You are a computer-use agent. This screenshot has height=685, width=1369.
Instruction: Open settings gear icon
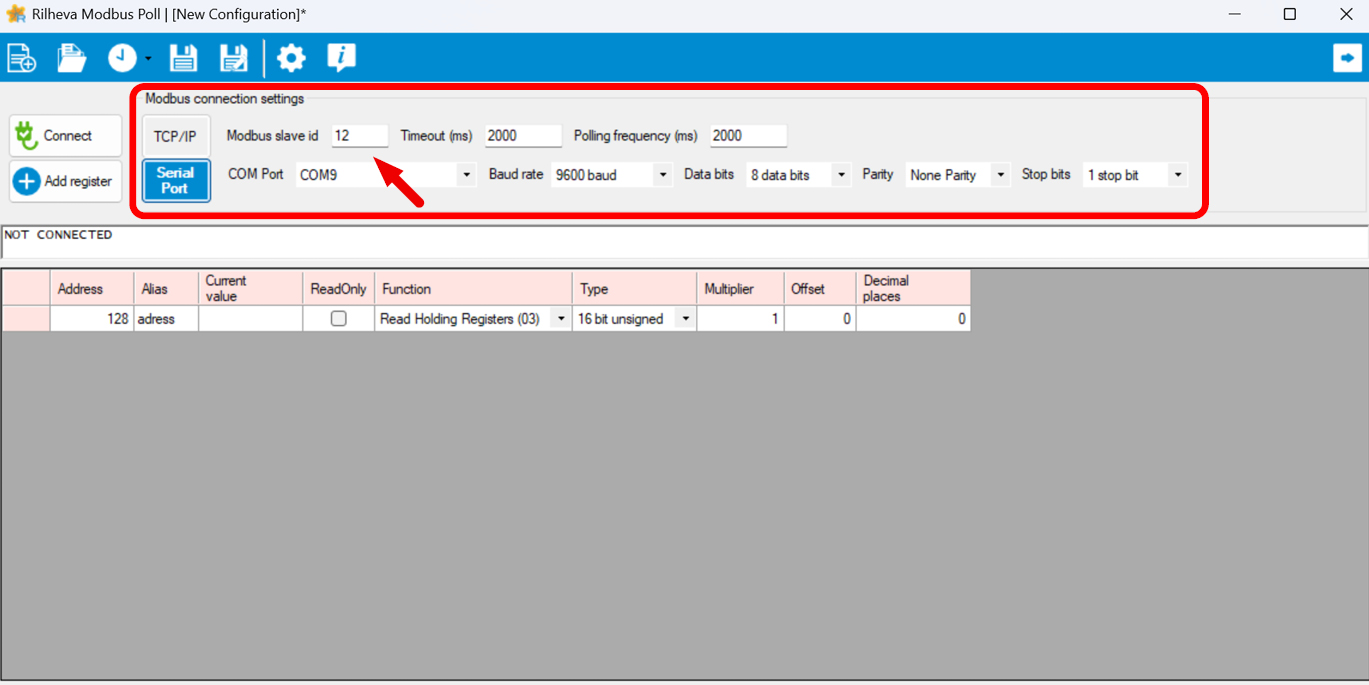pyautogui.click(x=291, y=58)
